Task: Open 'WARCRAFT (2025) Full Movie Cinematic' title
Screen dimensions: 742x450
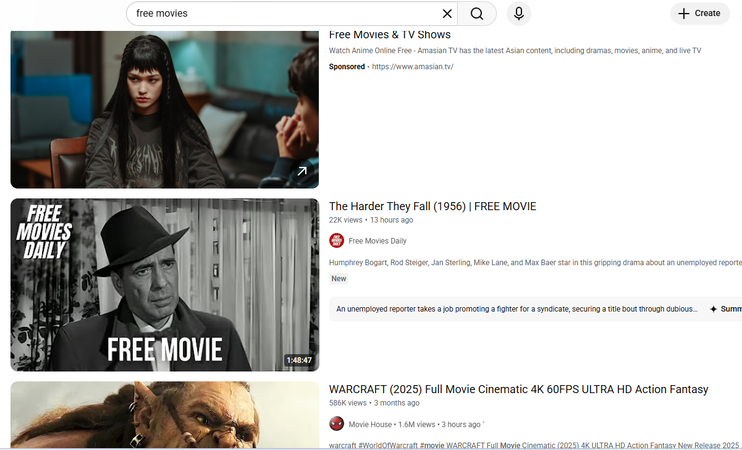Action: click(519, 389)
